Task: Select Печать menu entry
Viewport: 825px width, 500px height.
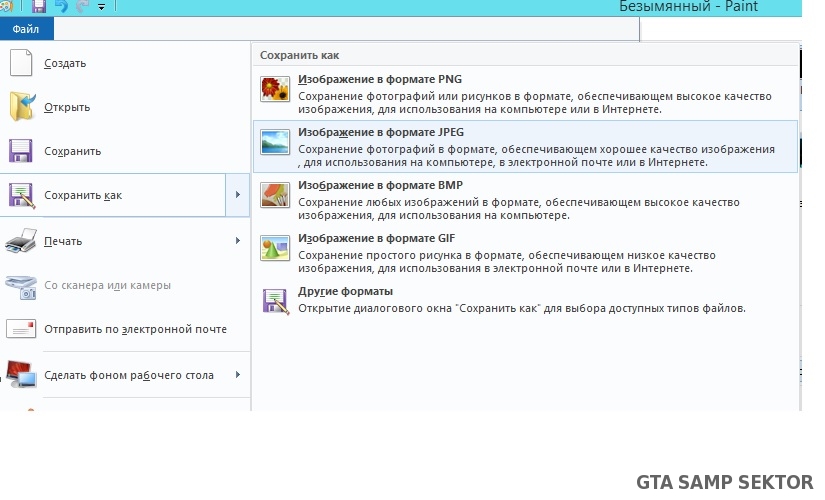Action: (x=125, y=241)
